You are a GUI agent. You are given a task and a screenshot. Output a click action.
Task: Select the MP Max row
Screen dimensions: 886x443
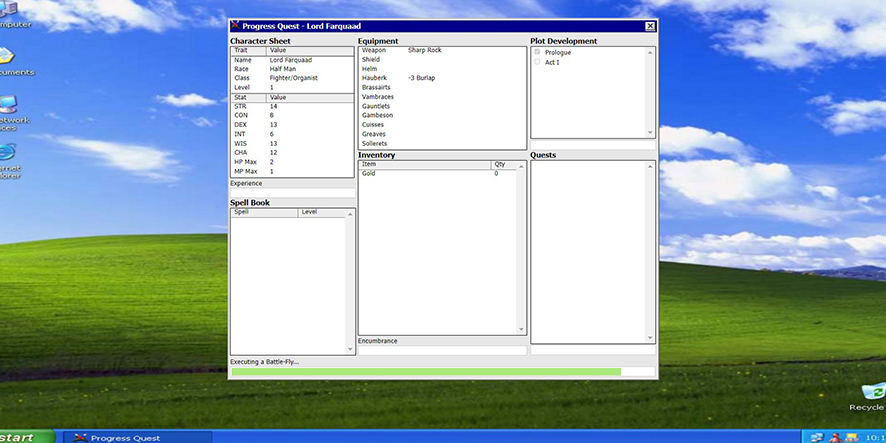coord(292,171)
